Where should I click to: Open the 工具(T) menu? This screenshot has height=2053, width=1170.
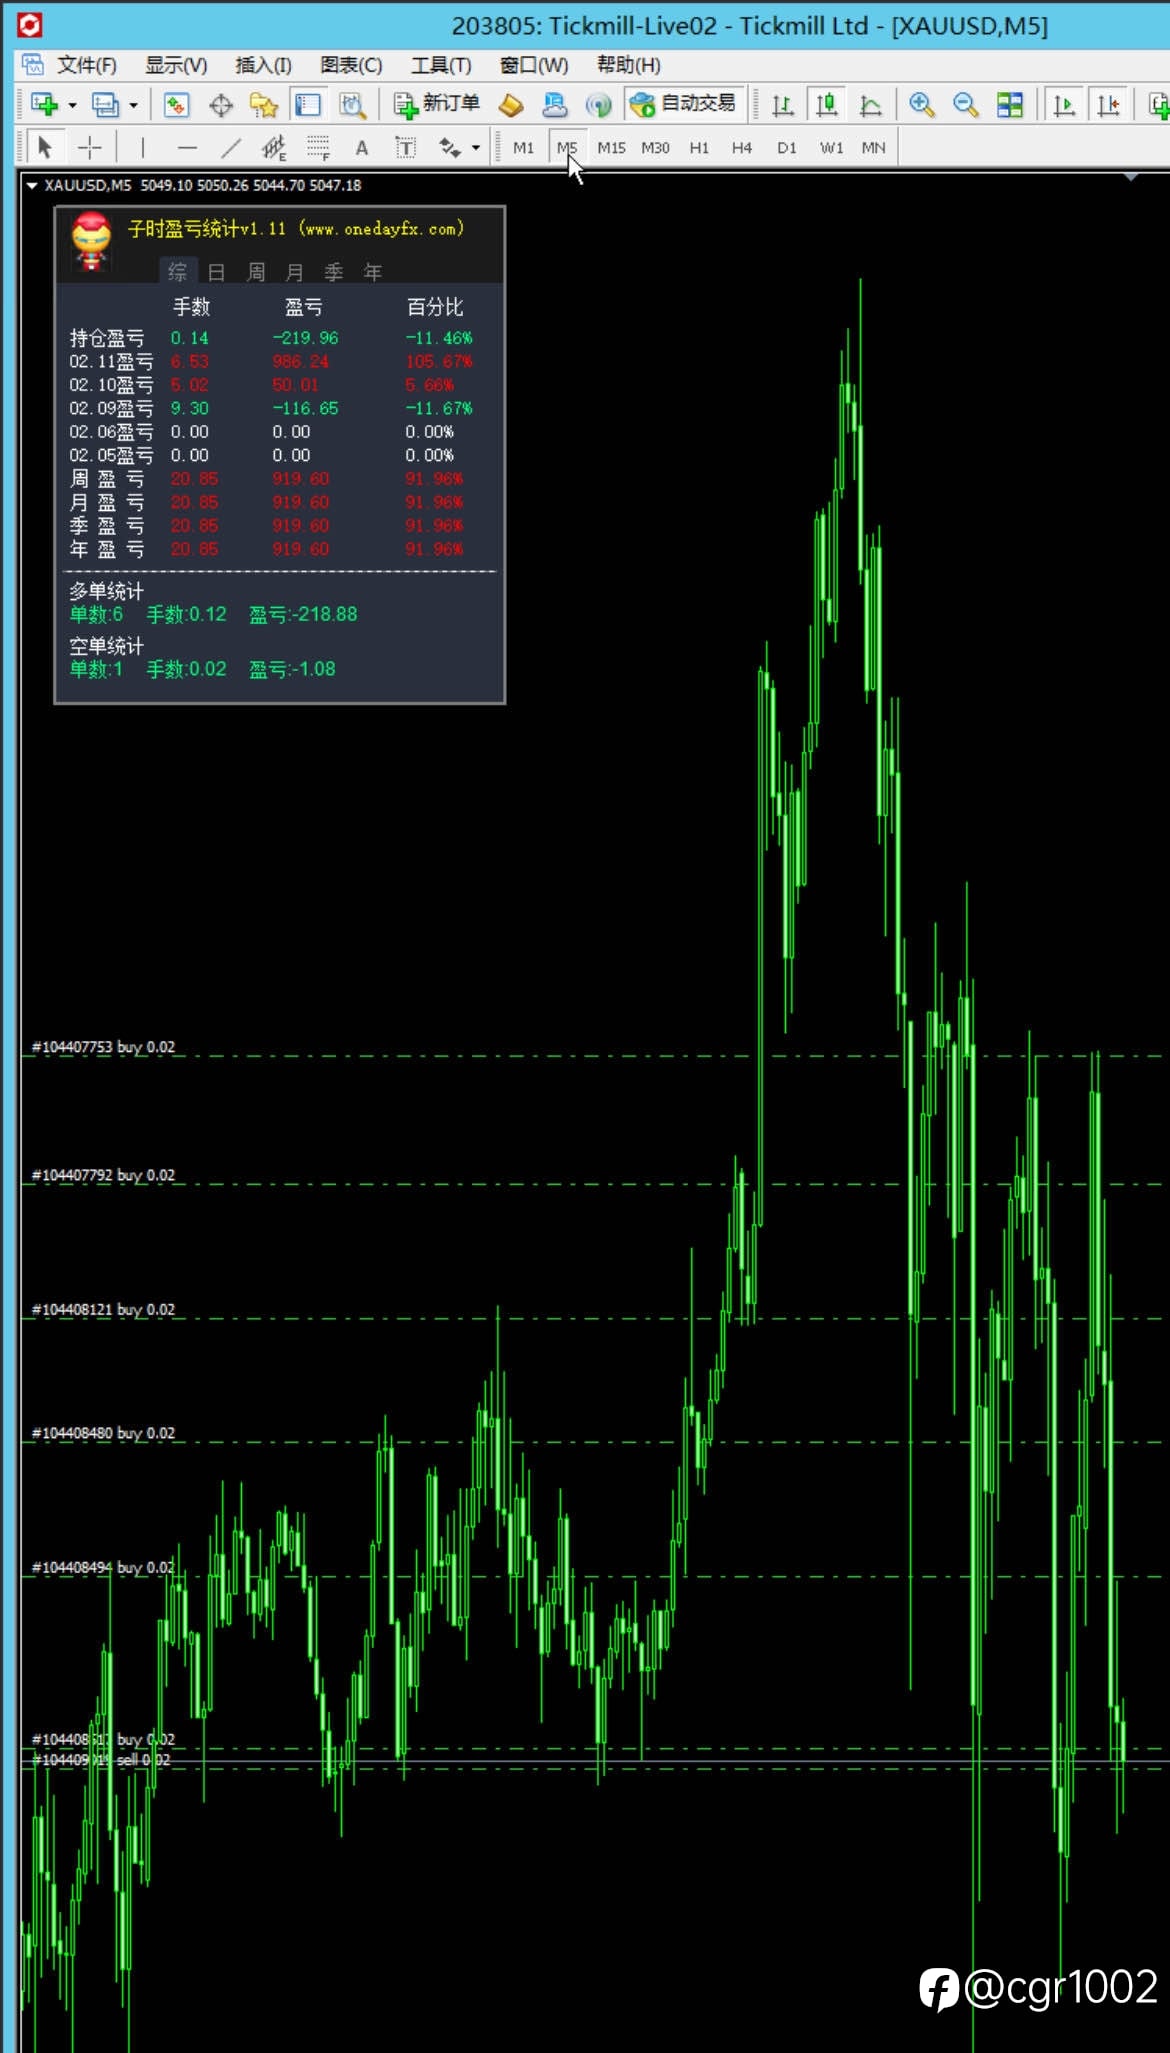[441, 65]
